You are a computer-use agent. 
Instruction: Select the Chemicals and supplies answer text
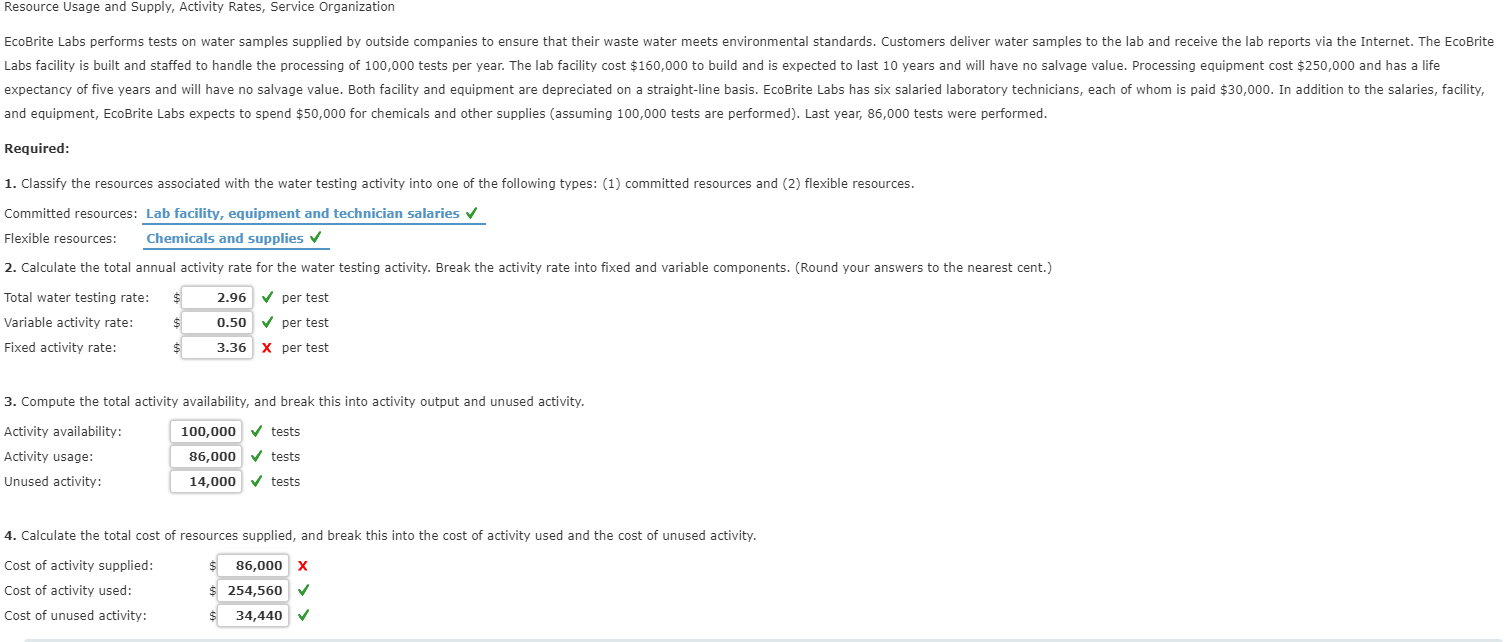225,238
